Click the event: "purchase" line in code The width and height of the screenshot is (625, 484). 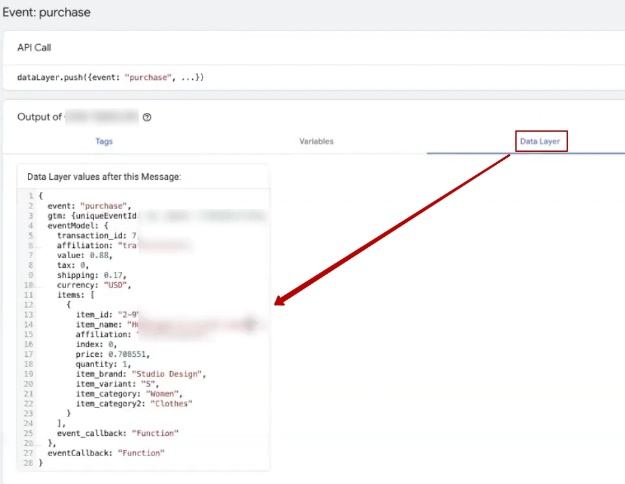[89, 204]
